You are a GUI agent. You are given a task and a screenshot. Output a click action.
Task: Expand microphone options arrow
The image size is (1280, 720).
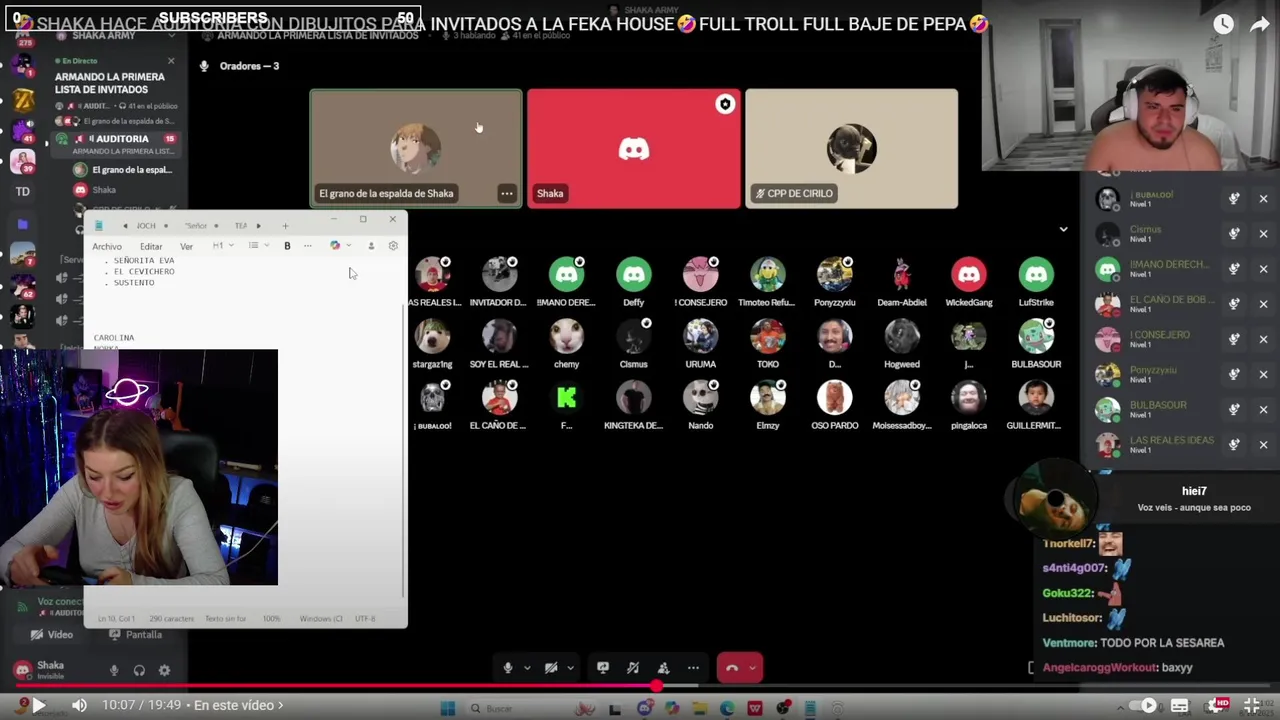point(527,668)
